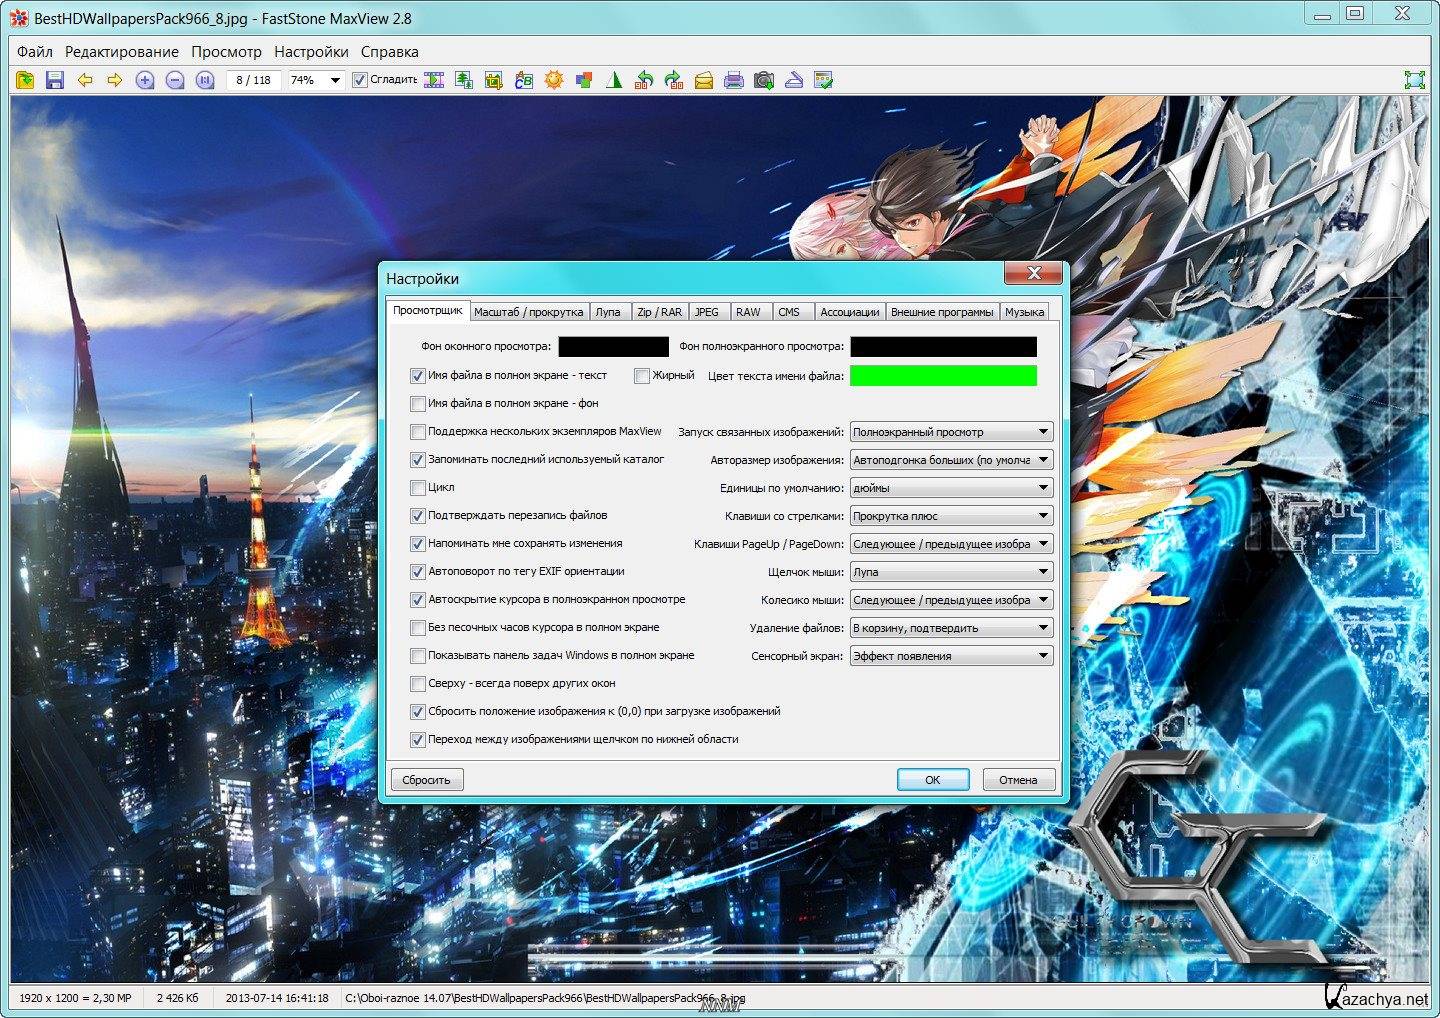Image resolution: width=1440 pixels, height=1018 pixels.
Task: Click the Сбросить button
Action: (427, 780)
